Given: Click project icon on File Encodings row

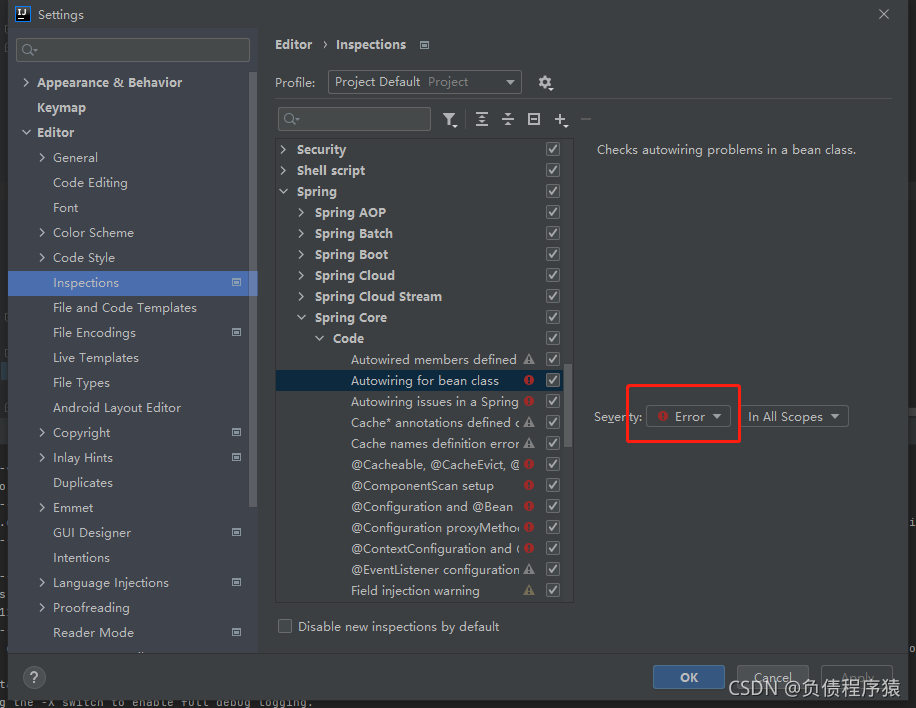Looking at the screenshot, I should pyautogui.click(x=237, y=332).
